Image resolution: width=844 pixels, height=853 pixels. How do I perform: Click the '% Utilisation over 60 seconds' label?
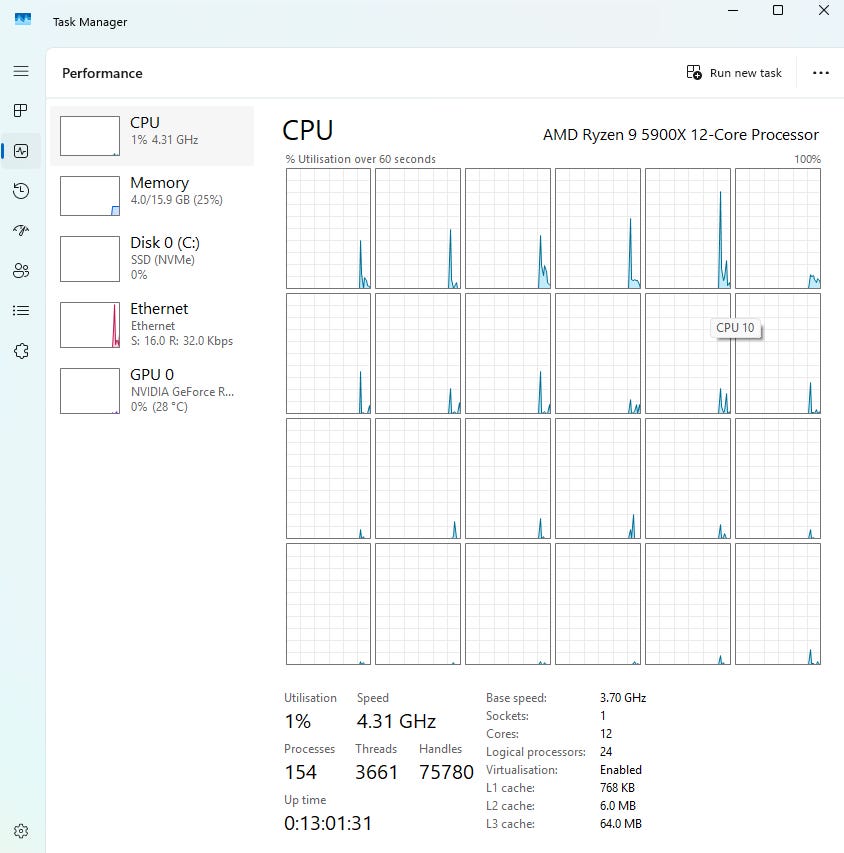coord(360,159)
